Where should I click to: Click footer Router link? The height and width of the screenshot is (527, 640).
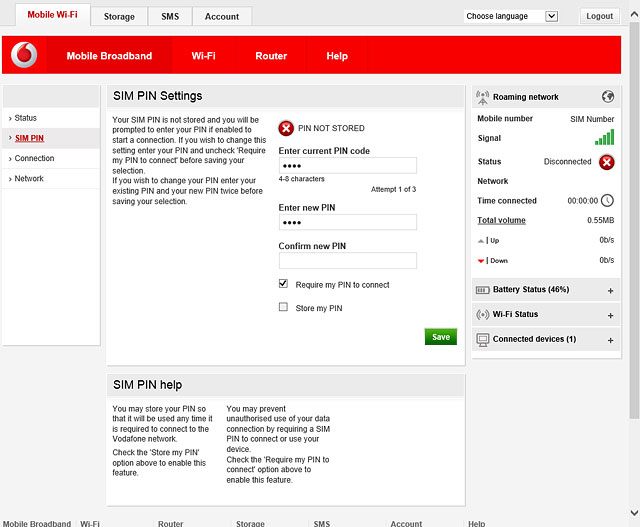[171, 523]
